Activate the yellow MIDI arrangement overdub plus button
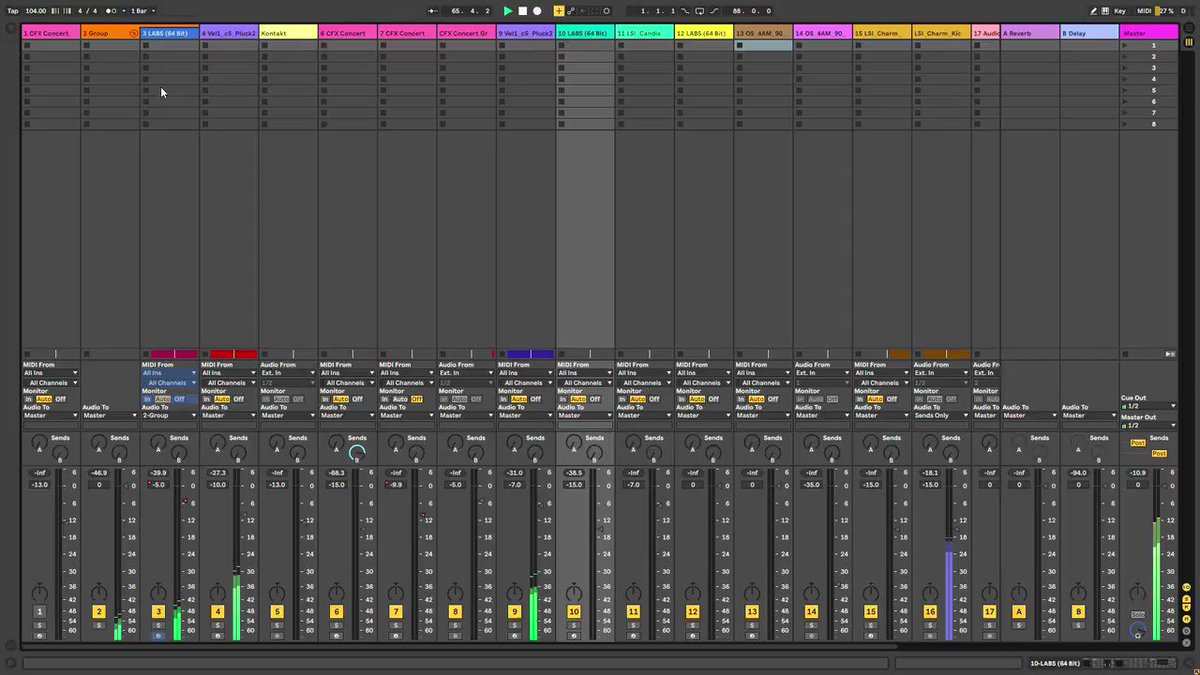The height and width of the screenshot is (675, 1200). click(x=558, y=11)
